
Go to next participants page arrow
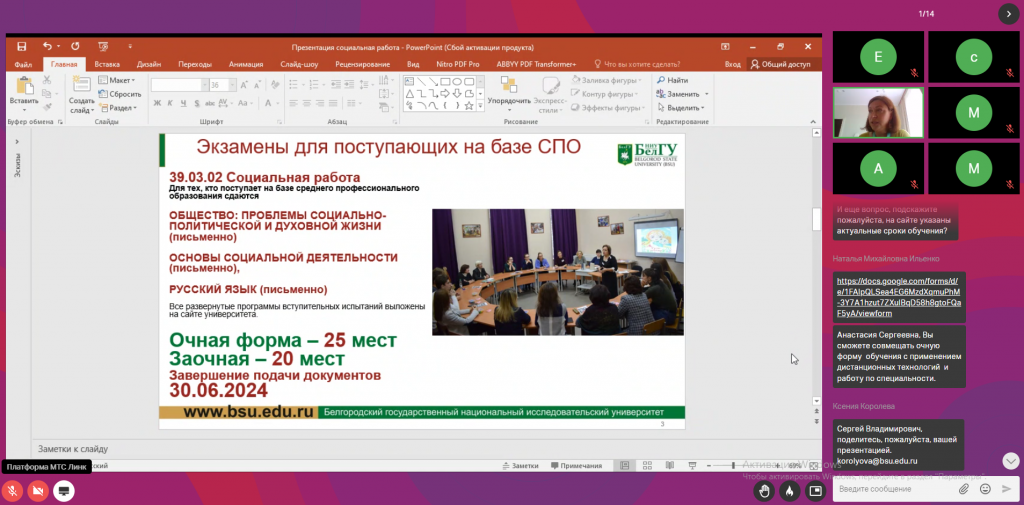(x=1008, y=14)
